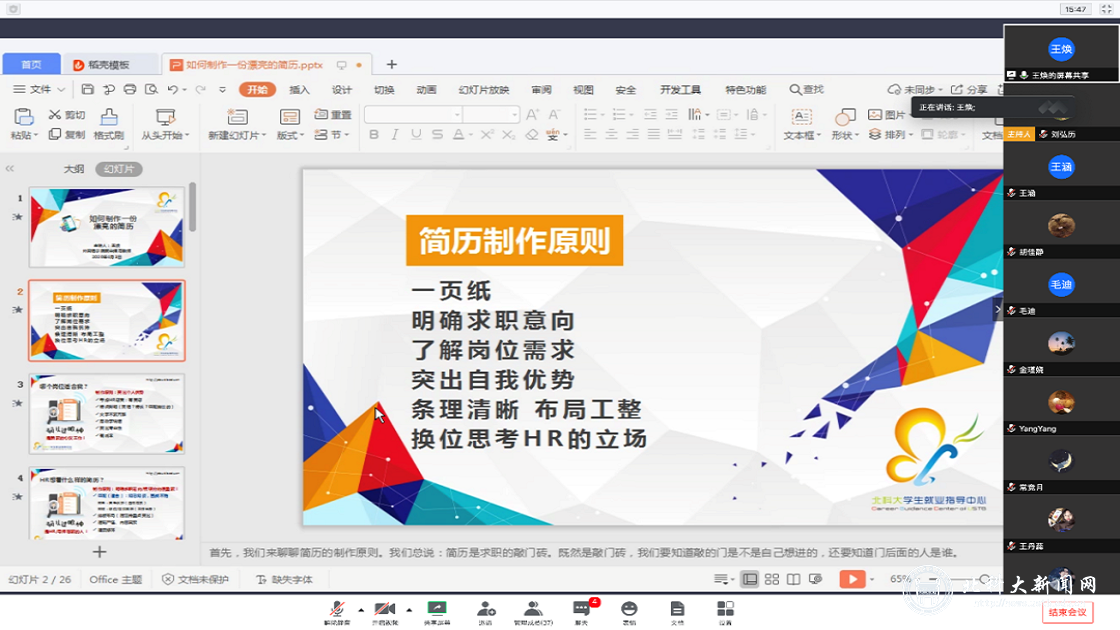Toggle Italic formatting
The image size is (1120, 630).
coord(394,134)
